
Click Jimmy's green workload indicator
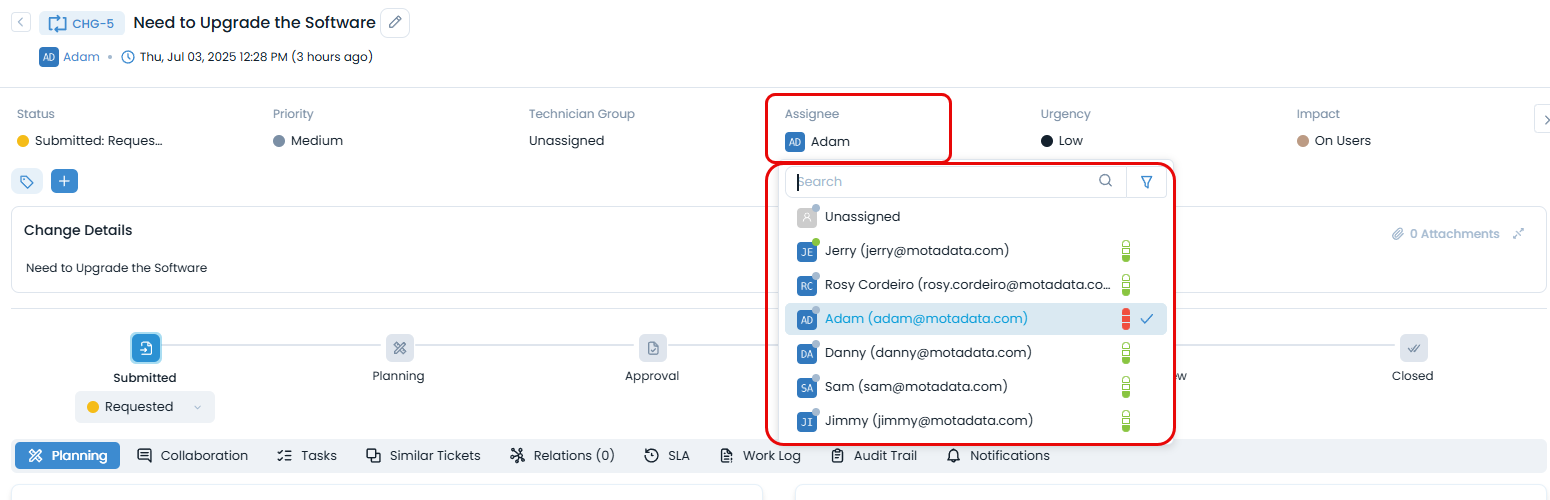point(1125,421)
